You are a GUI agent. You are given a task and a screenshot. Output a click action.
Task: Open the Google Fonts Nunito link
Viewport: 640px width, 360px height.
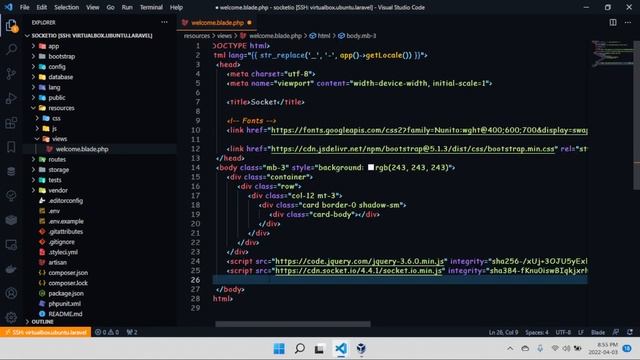429,130
